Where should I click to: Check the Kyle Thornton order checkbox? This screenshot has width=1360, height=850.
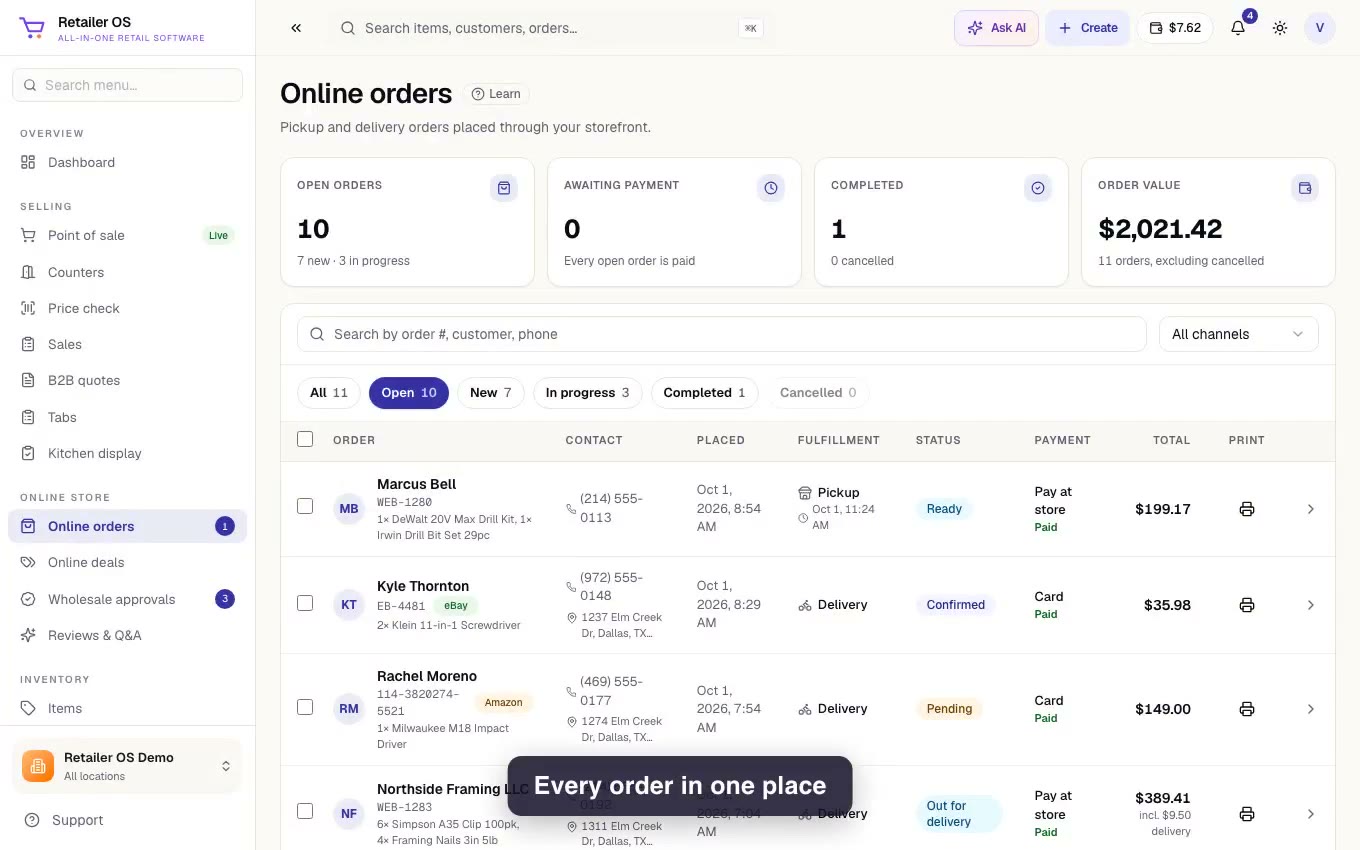pos(305,603)
